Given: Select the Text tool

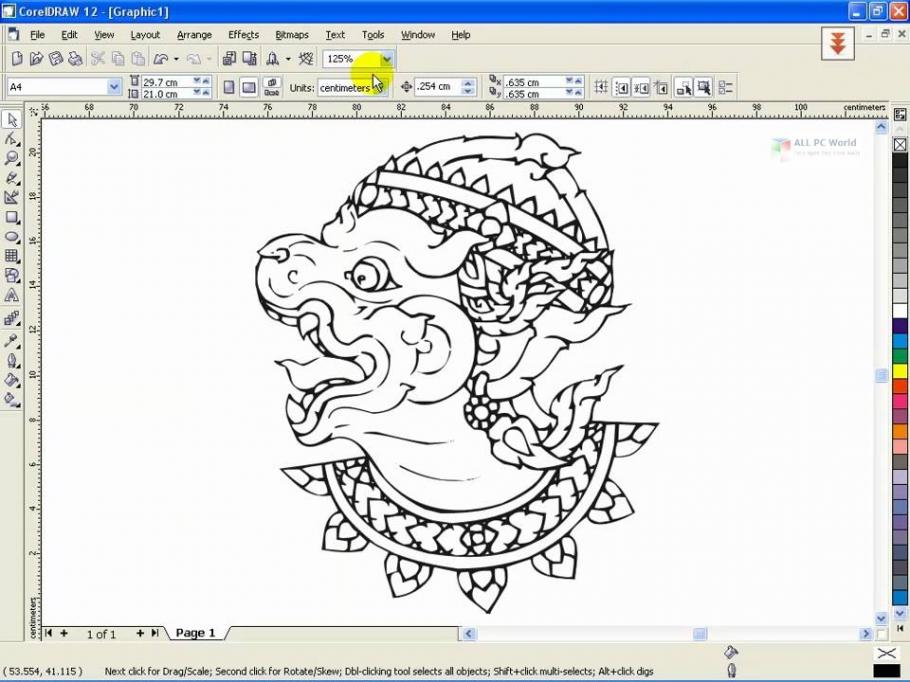Looking at the screenshot, I should point(12,295).
